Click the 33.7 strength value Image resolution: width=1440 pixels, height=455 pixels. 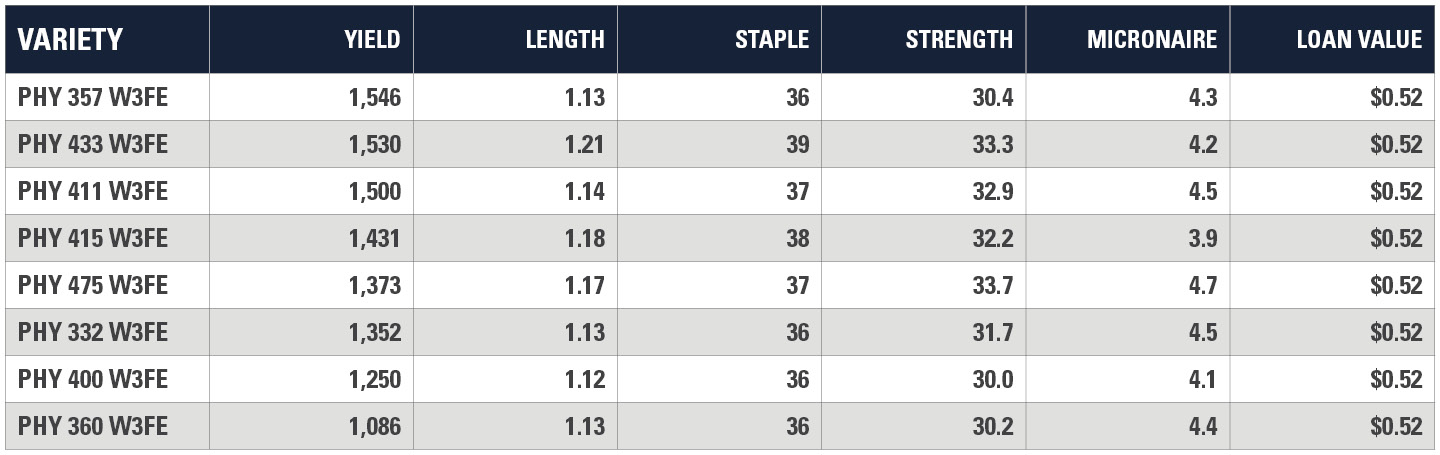992,285
